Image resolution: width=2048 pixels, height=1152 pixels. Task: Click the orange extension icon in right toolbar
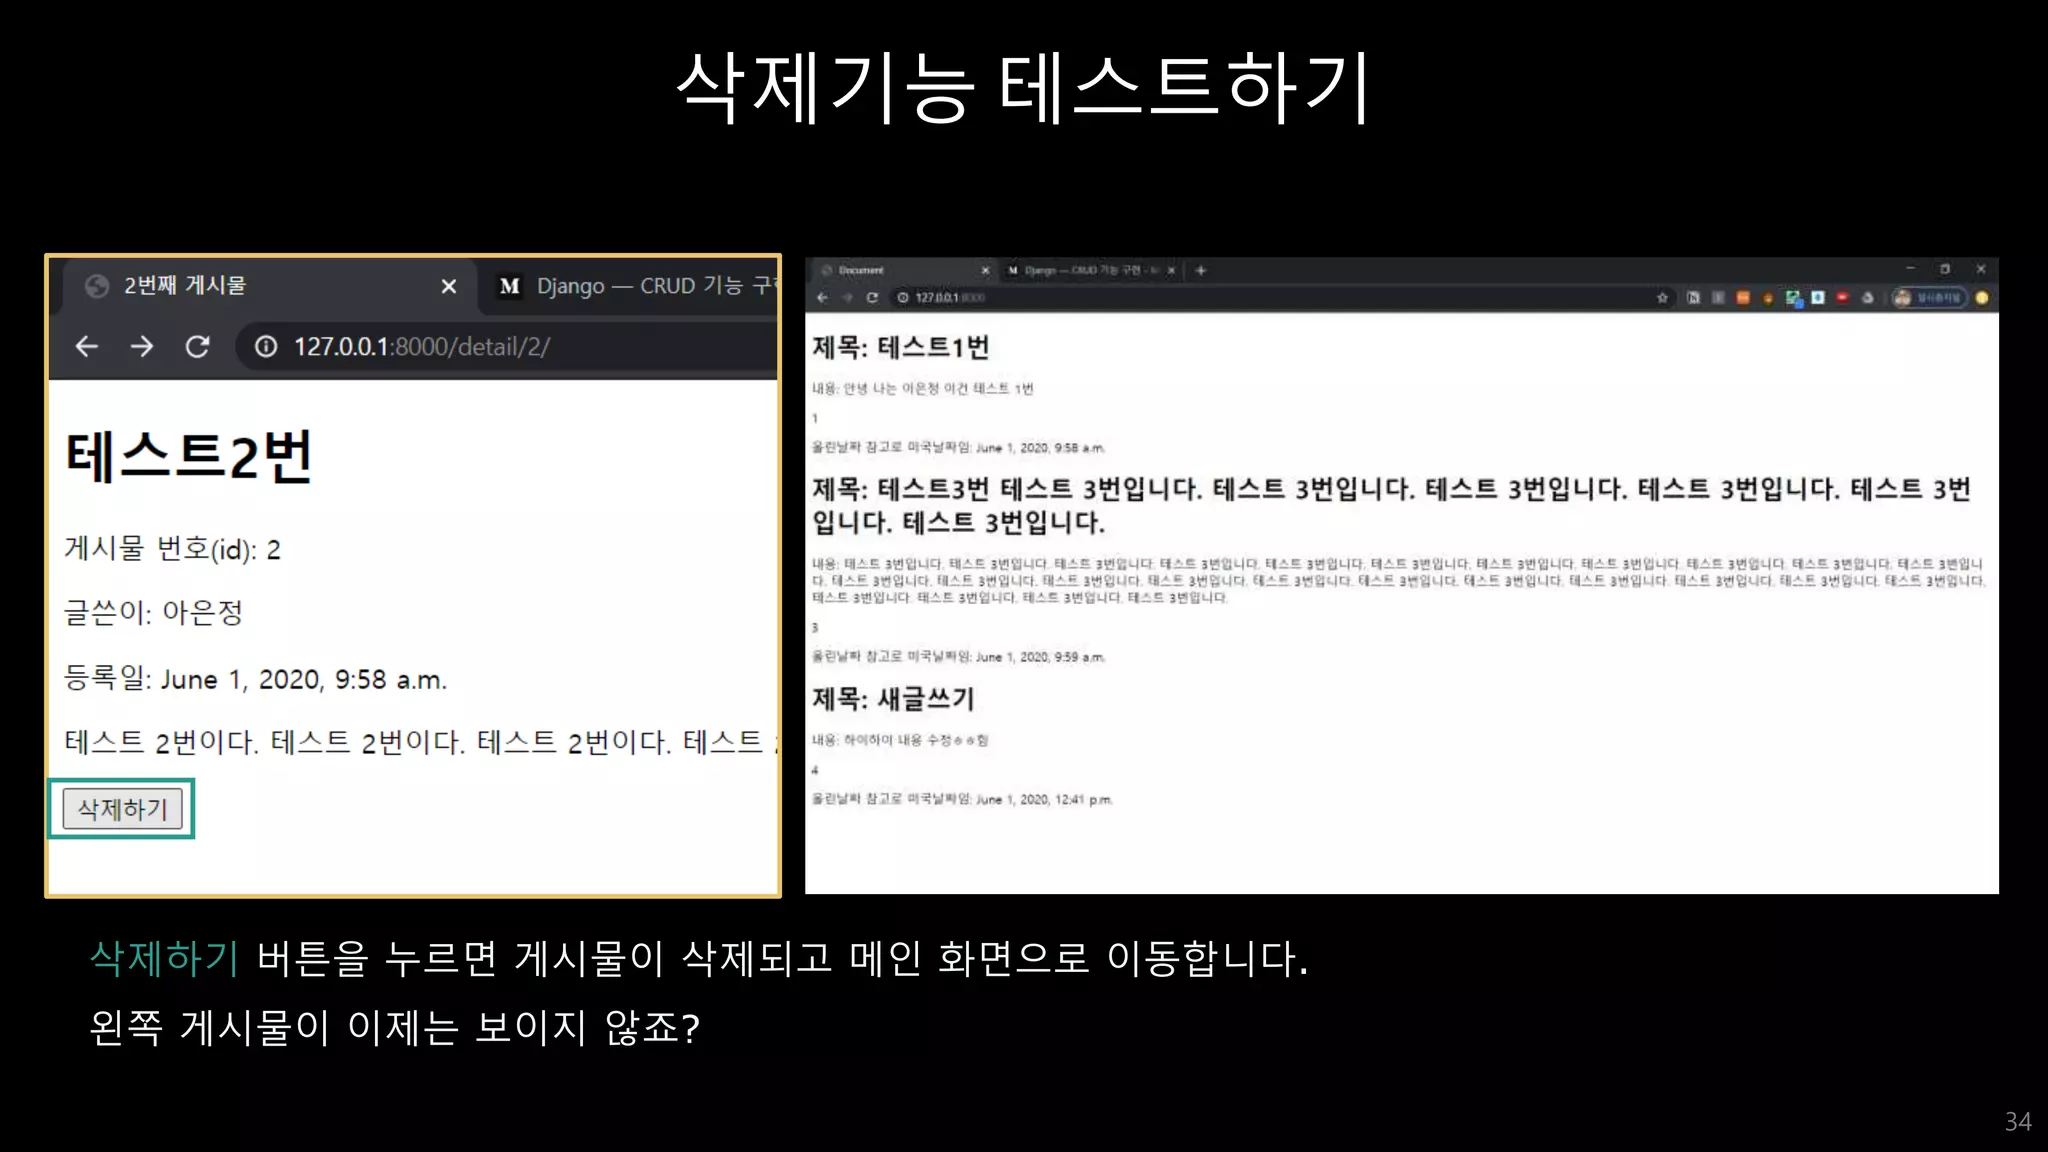(1743, 297)
